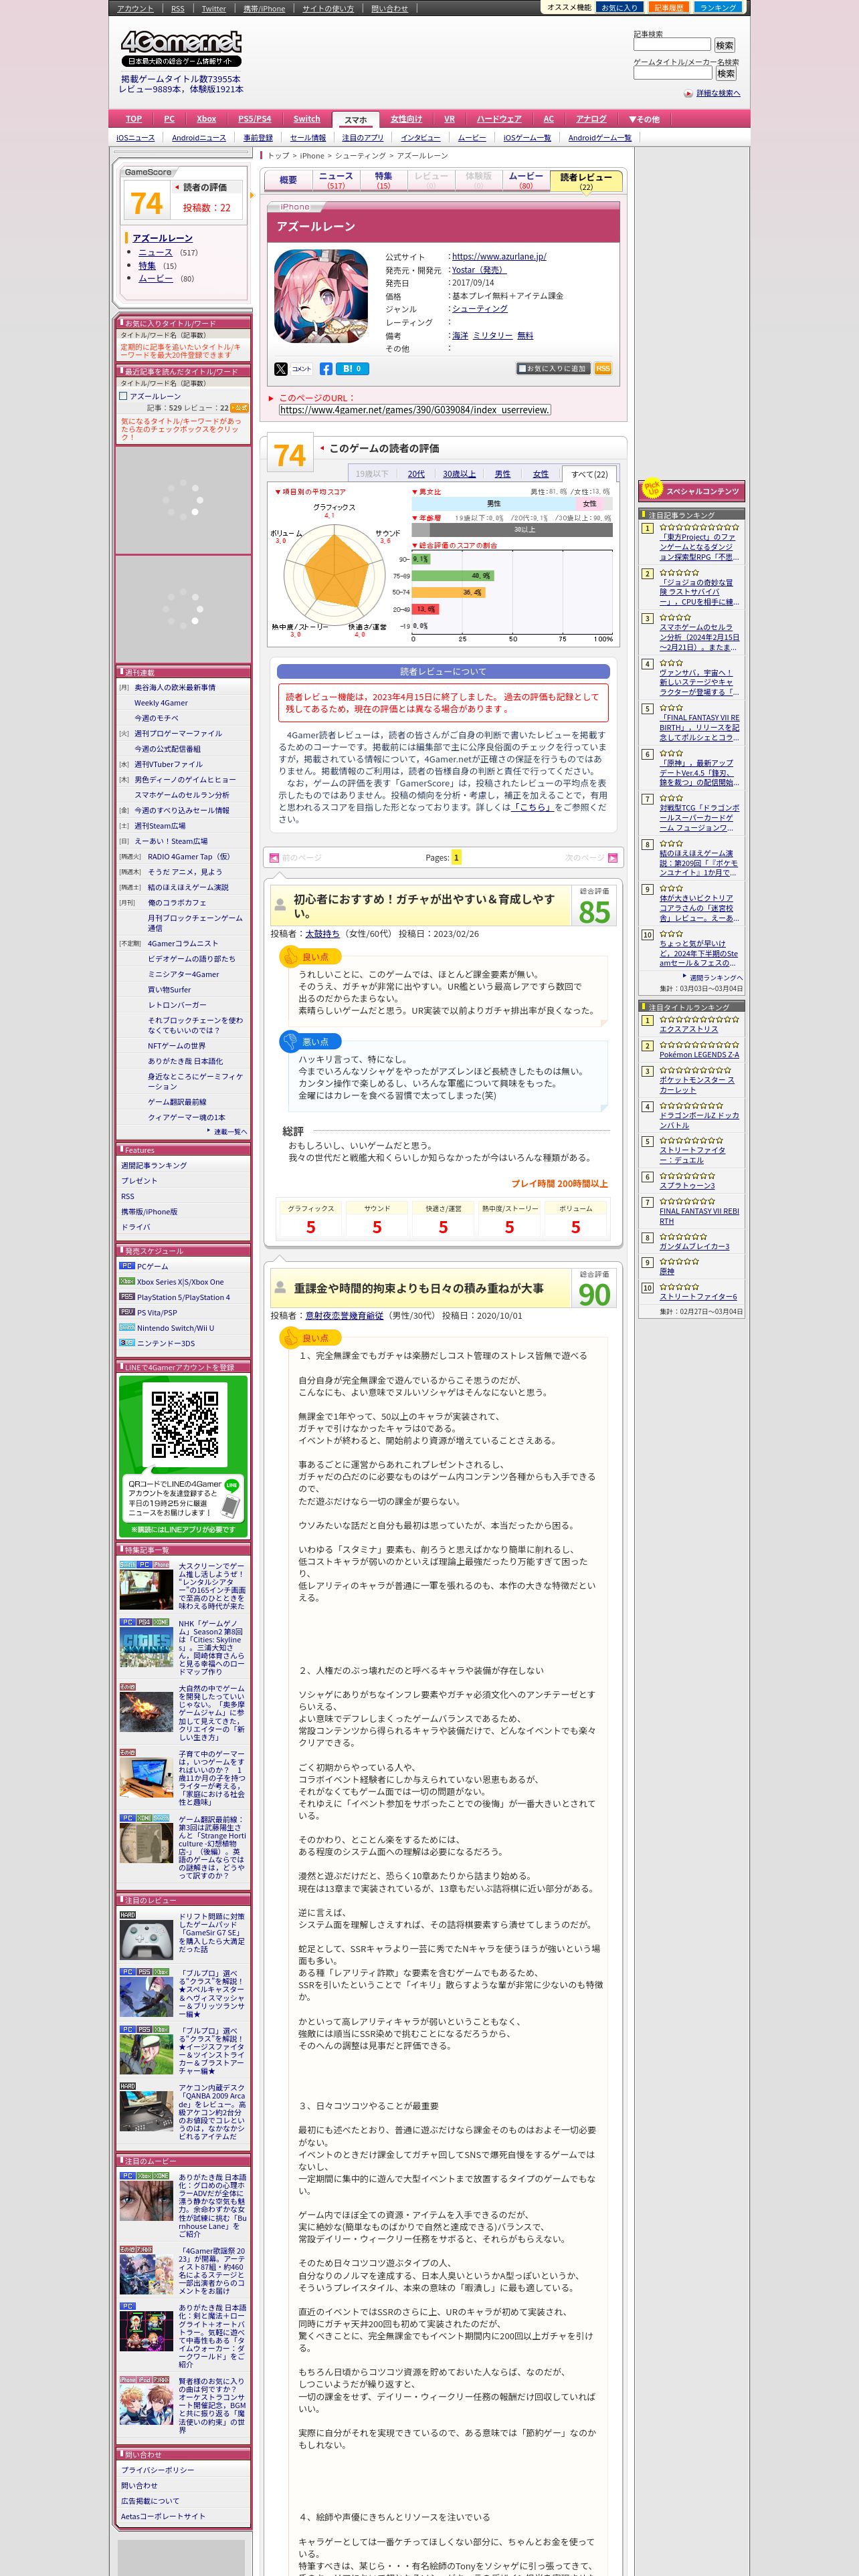This screenshot has height=2576, width=859.
Task: Open reviewer 太鼓持ち profile link
Action: point(322,934)
